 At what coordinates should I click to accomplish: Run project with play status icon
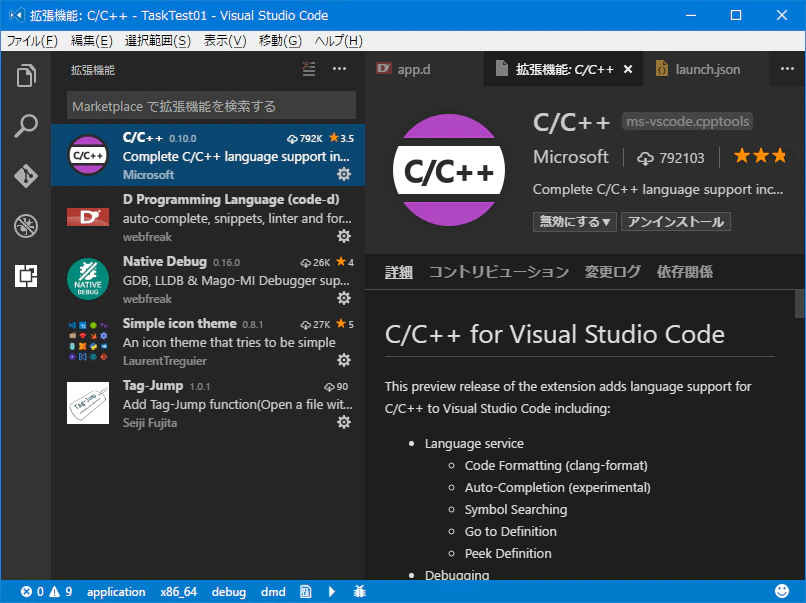pos(332,592)
